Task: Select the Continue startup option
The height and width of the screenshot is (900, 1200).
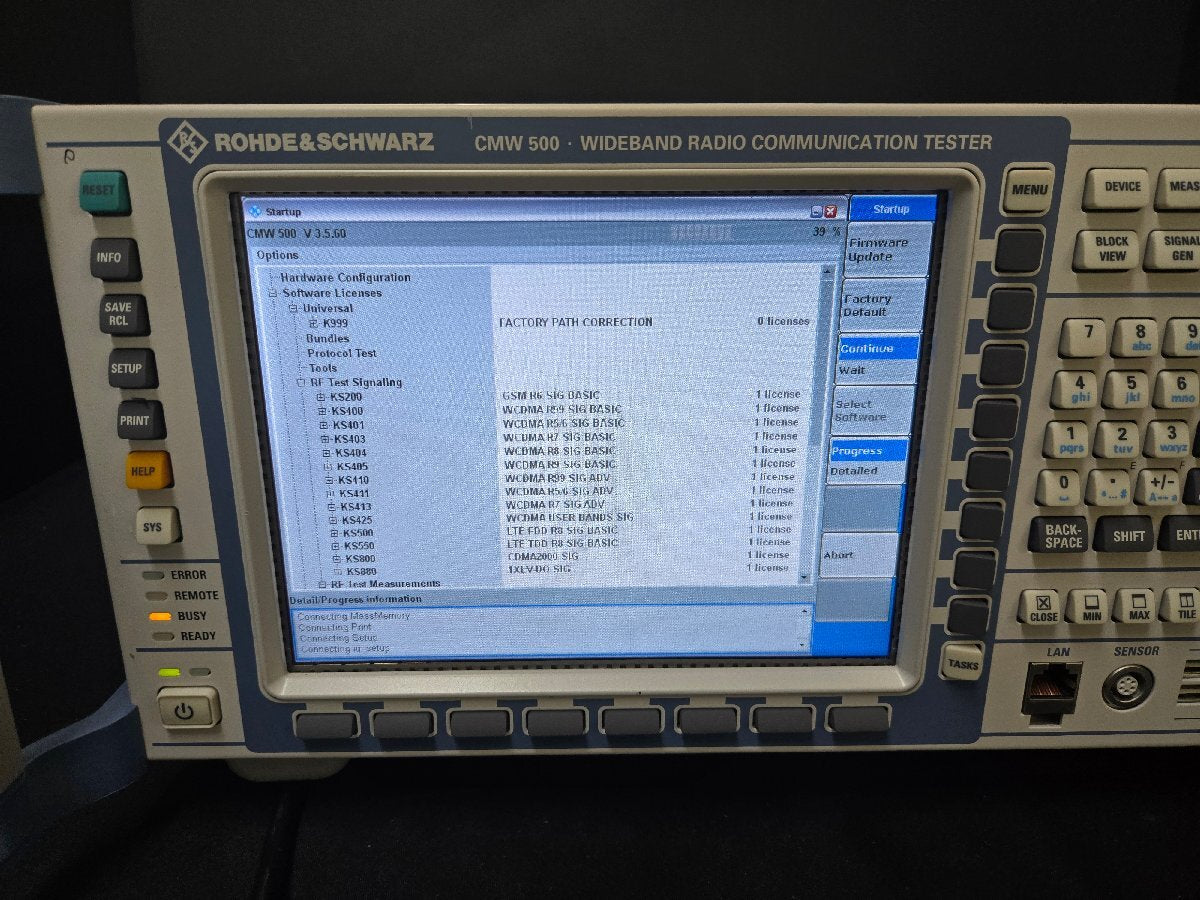Action: click(877, 349)
